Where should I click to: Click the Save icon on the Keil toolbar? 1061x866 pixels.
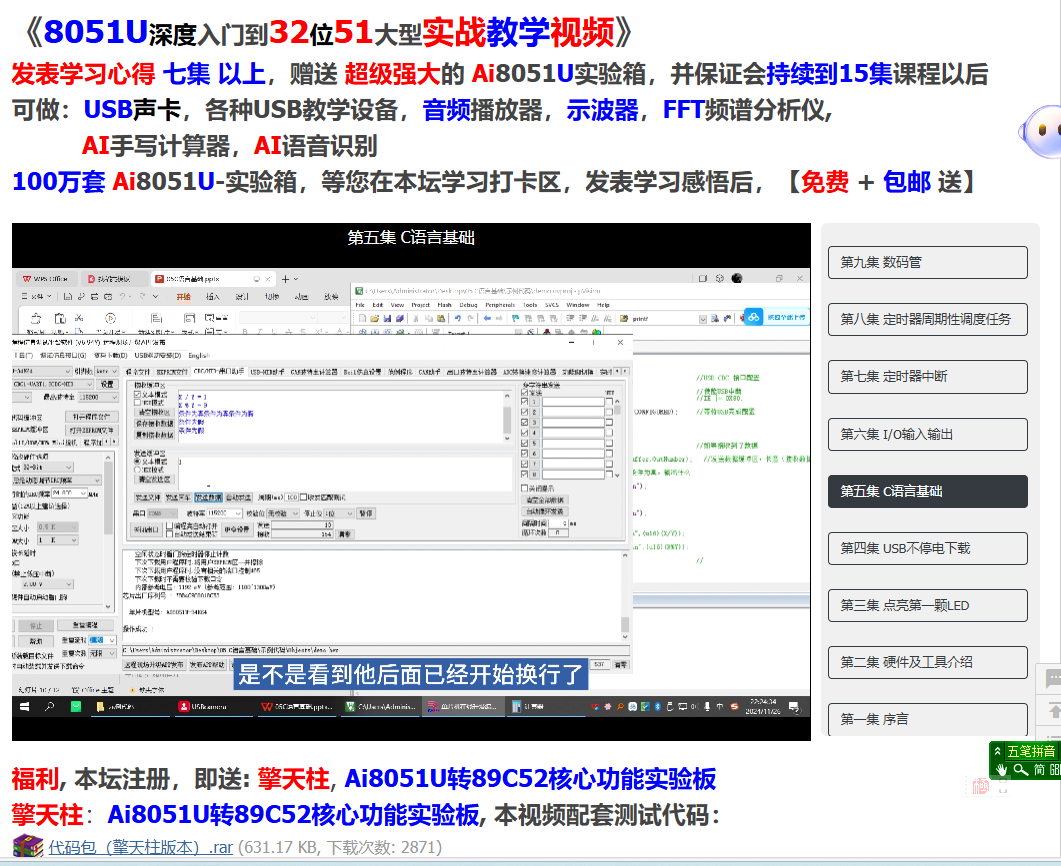tap(387, 319)
